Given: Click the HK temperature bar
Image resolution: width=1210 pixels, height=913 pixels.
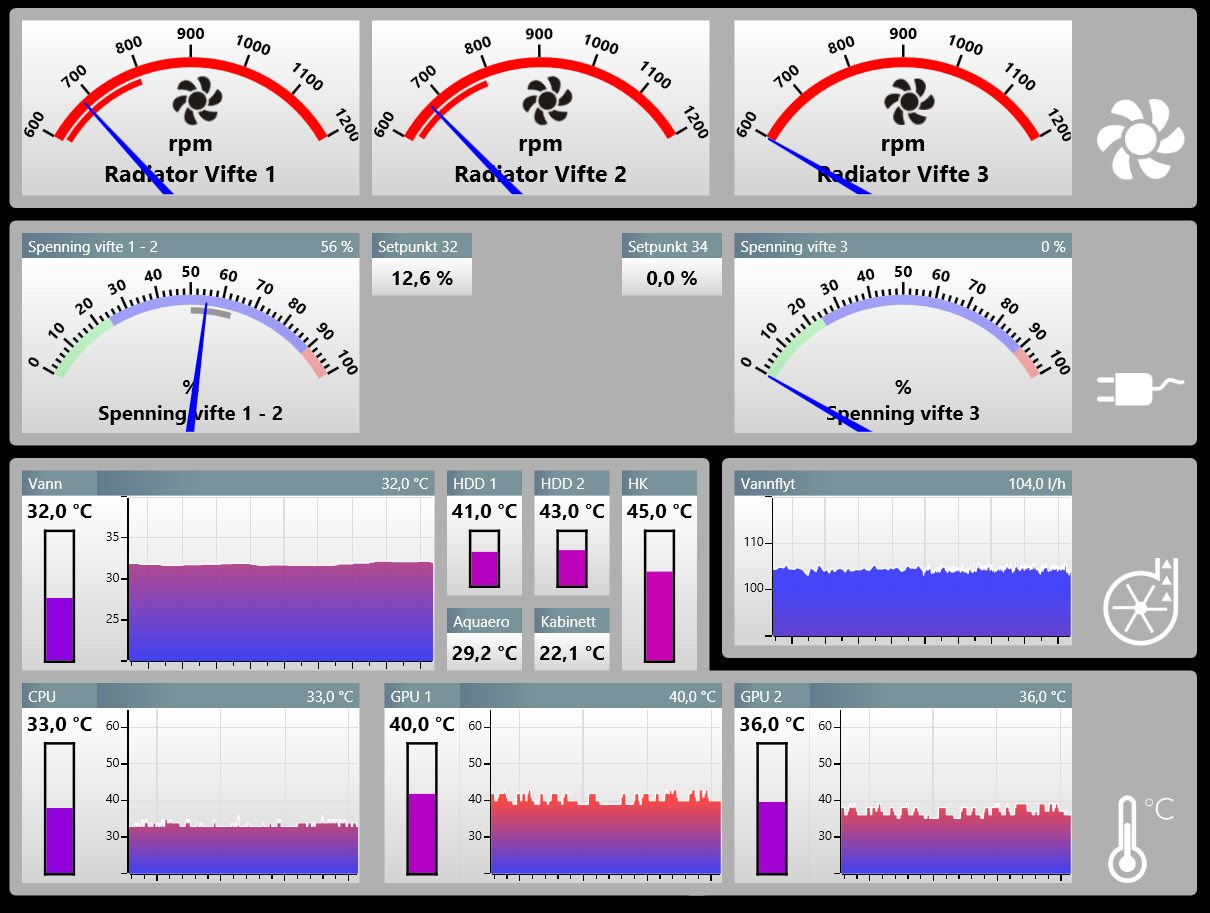Looking at the screenshot, I should coord(659,596).
